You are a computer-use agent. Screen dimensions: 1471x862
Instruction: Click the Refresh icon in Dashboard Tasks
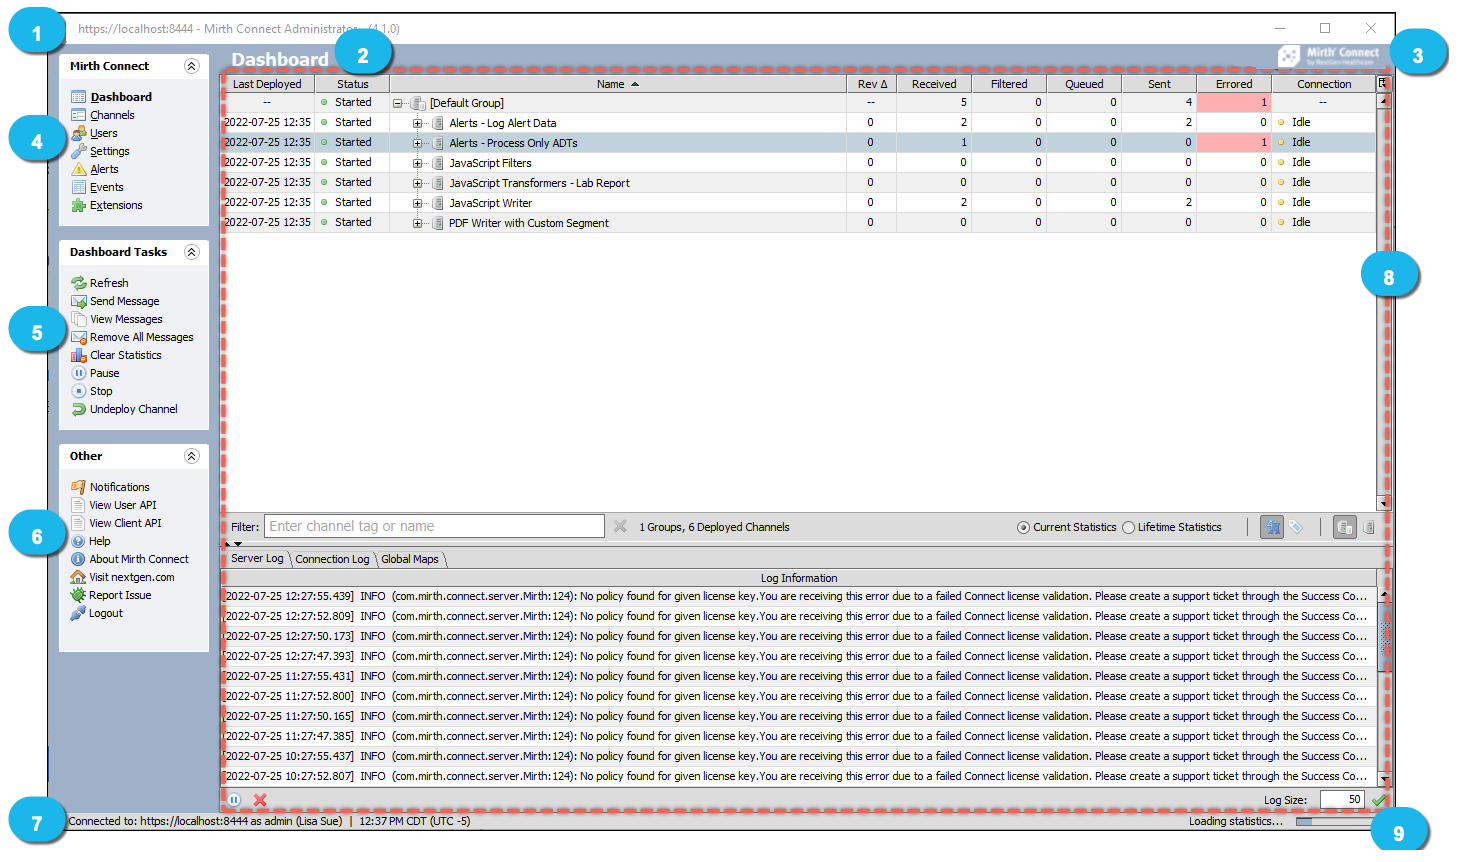[79, 283]
